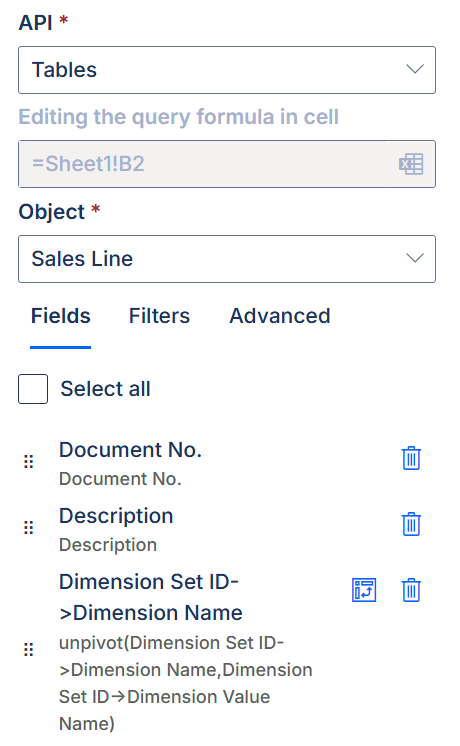Remove the Dimension Set ID field
The image size is (460, 746).
tap(411, 590)
